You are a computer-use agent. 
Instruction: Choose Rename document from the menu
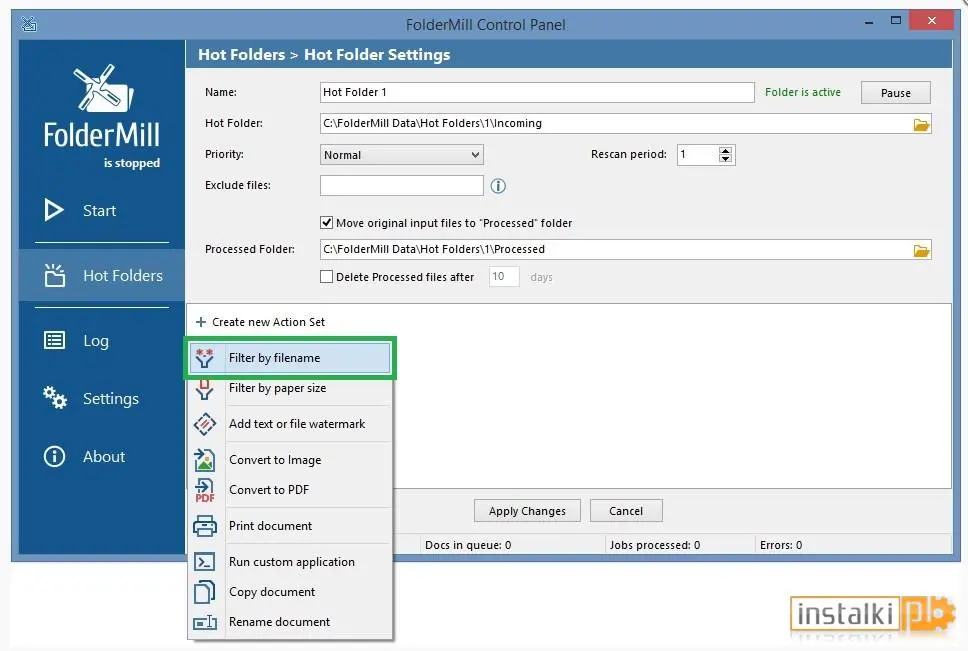pos(290,622)
